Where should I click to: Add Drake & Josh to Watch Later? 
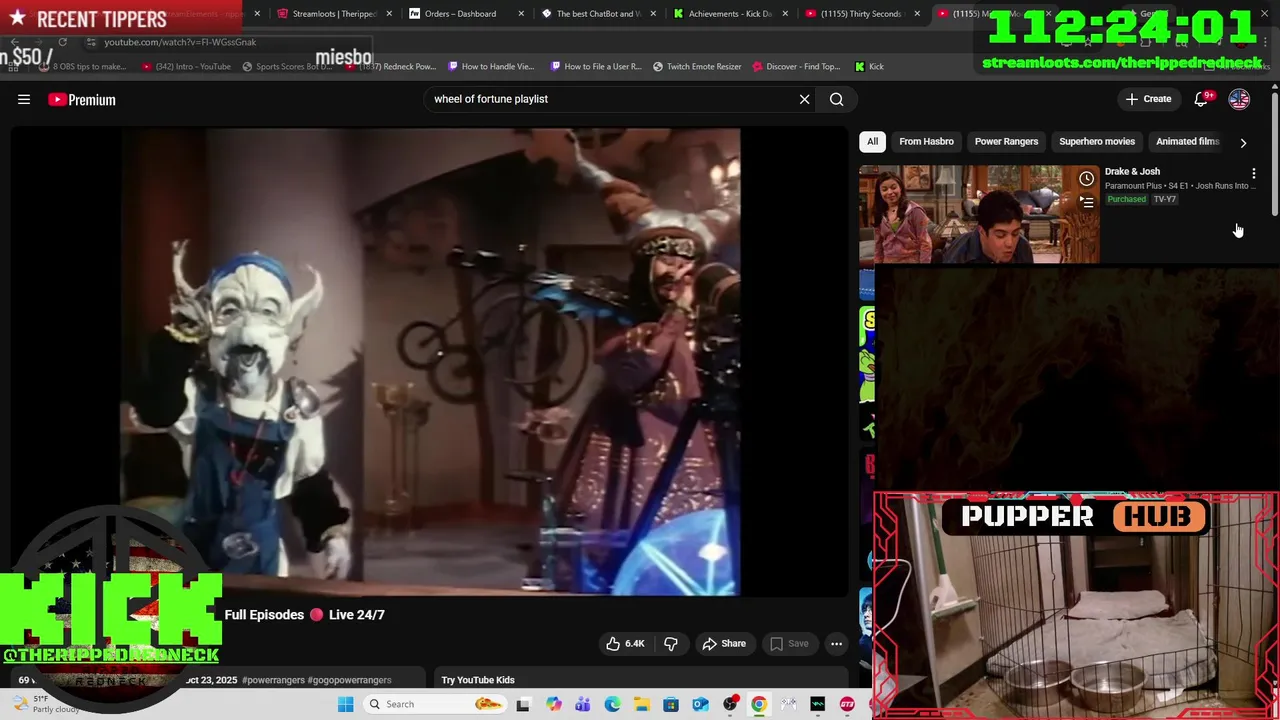click(1087, 179)
